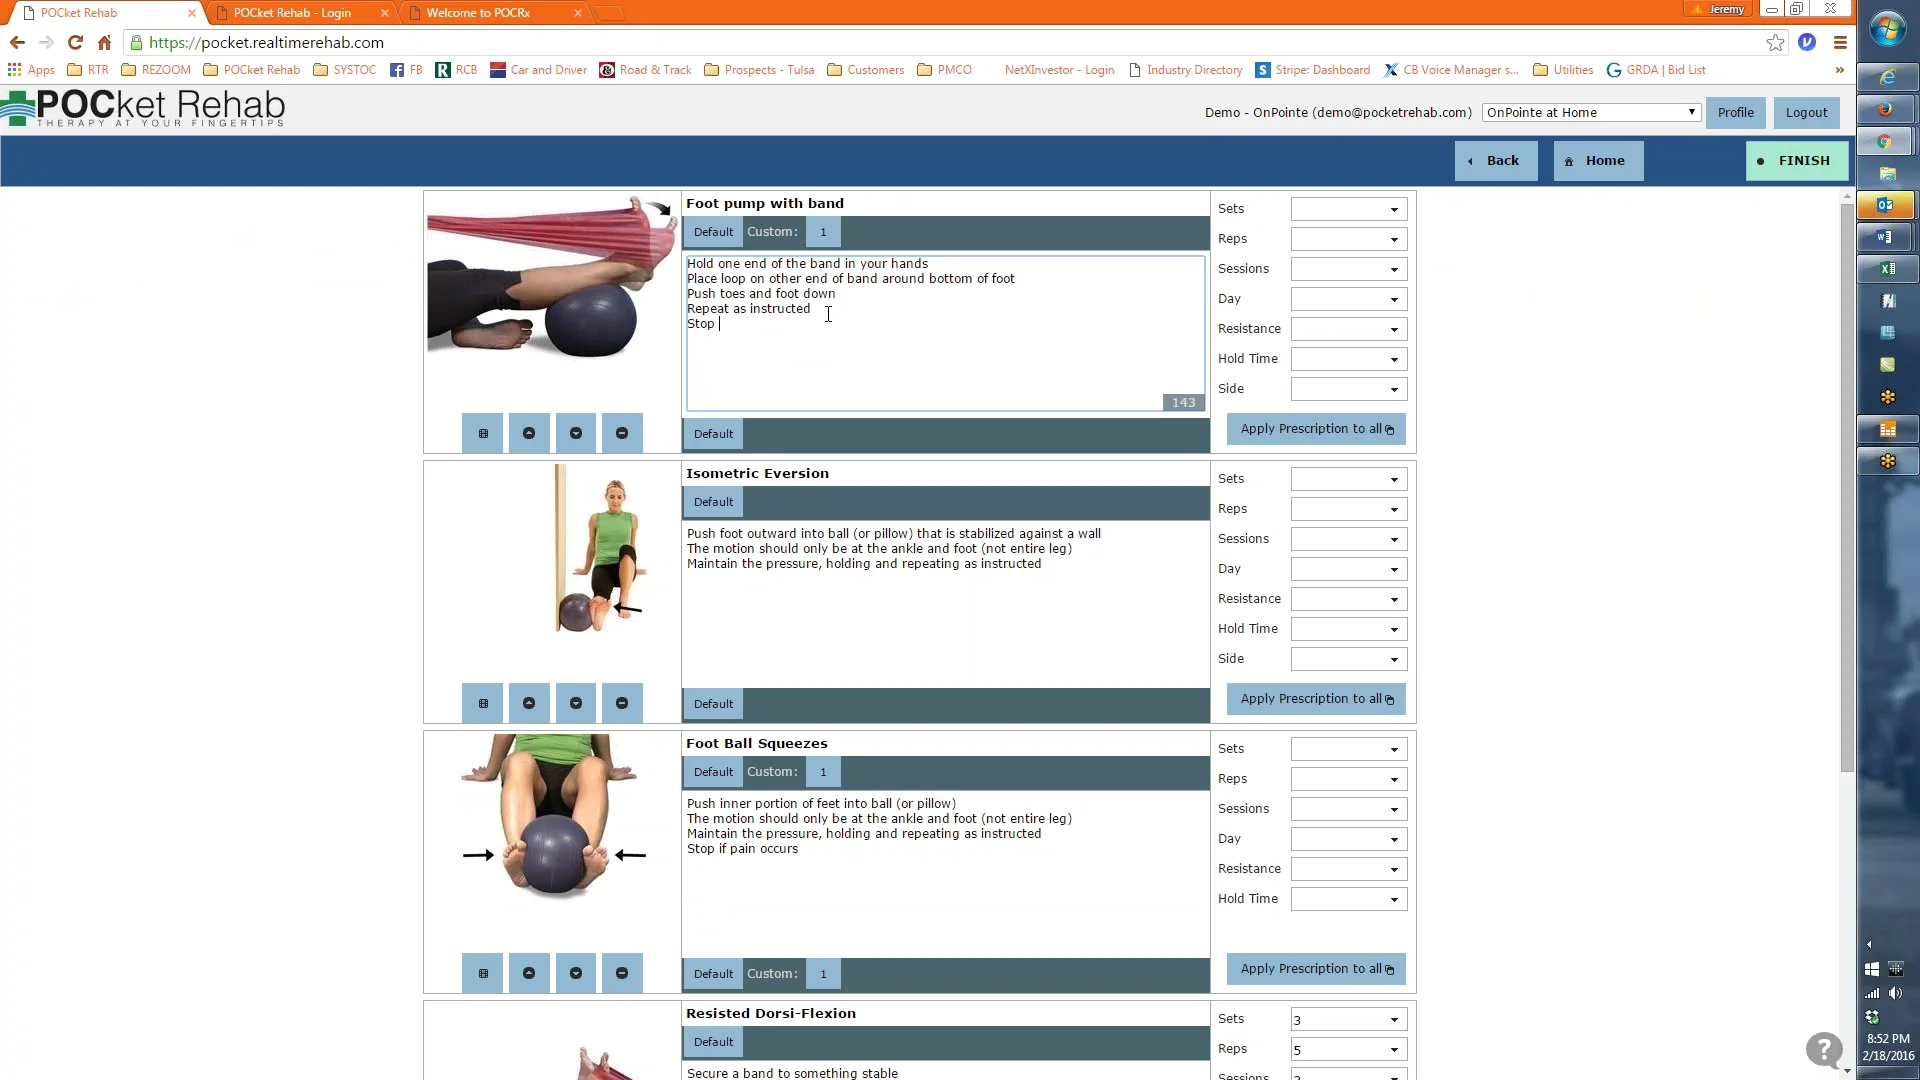Go back with browser back arrow
The image size is (1920, 1080).
point(17,42)
